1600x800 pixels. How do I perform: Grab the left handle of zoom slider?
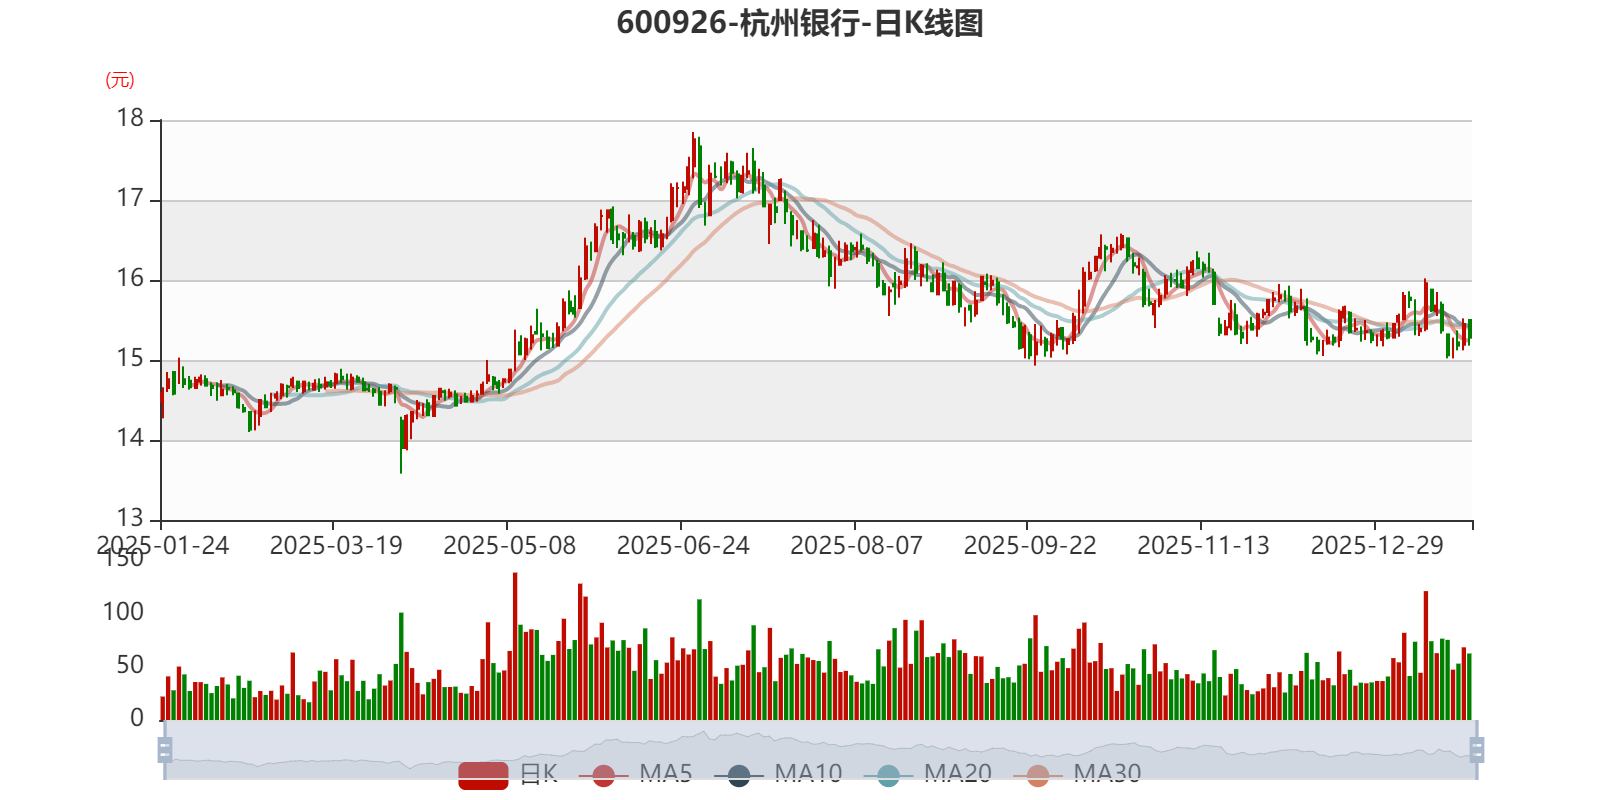165,750
